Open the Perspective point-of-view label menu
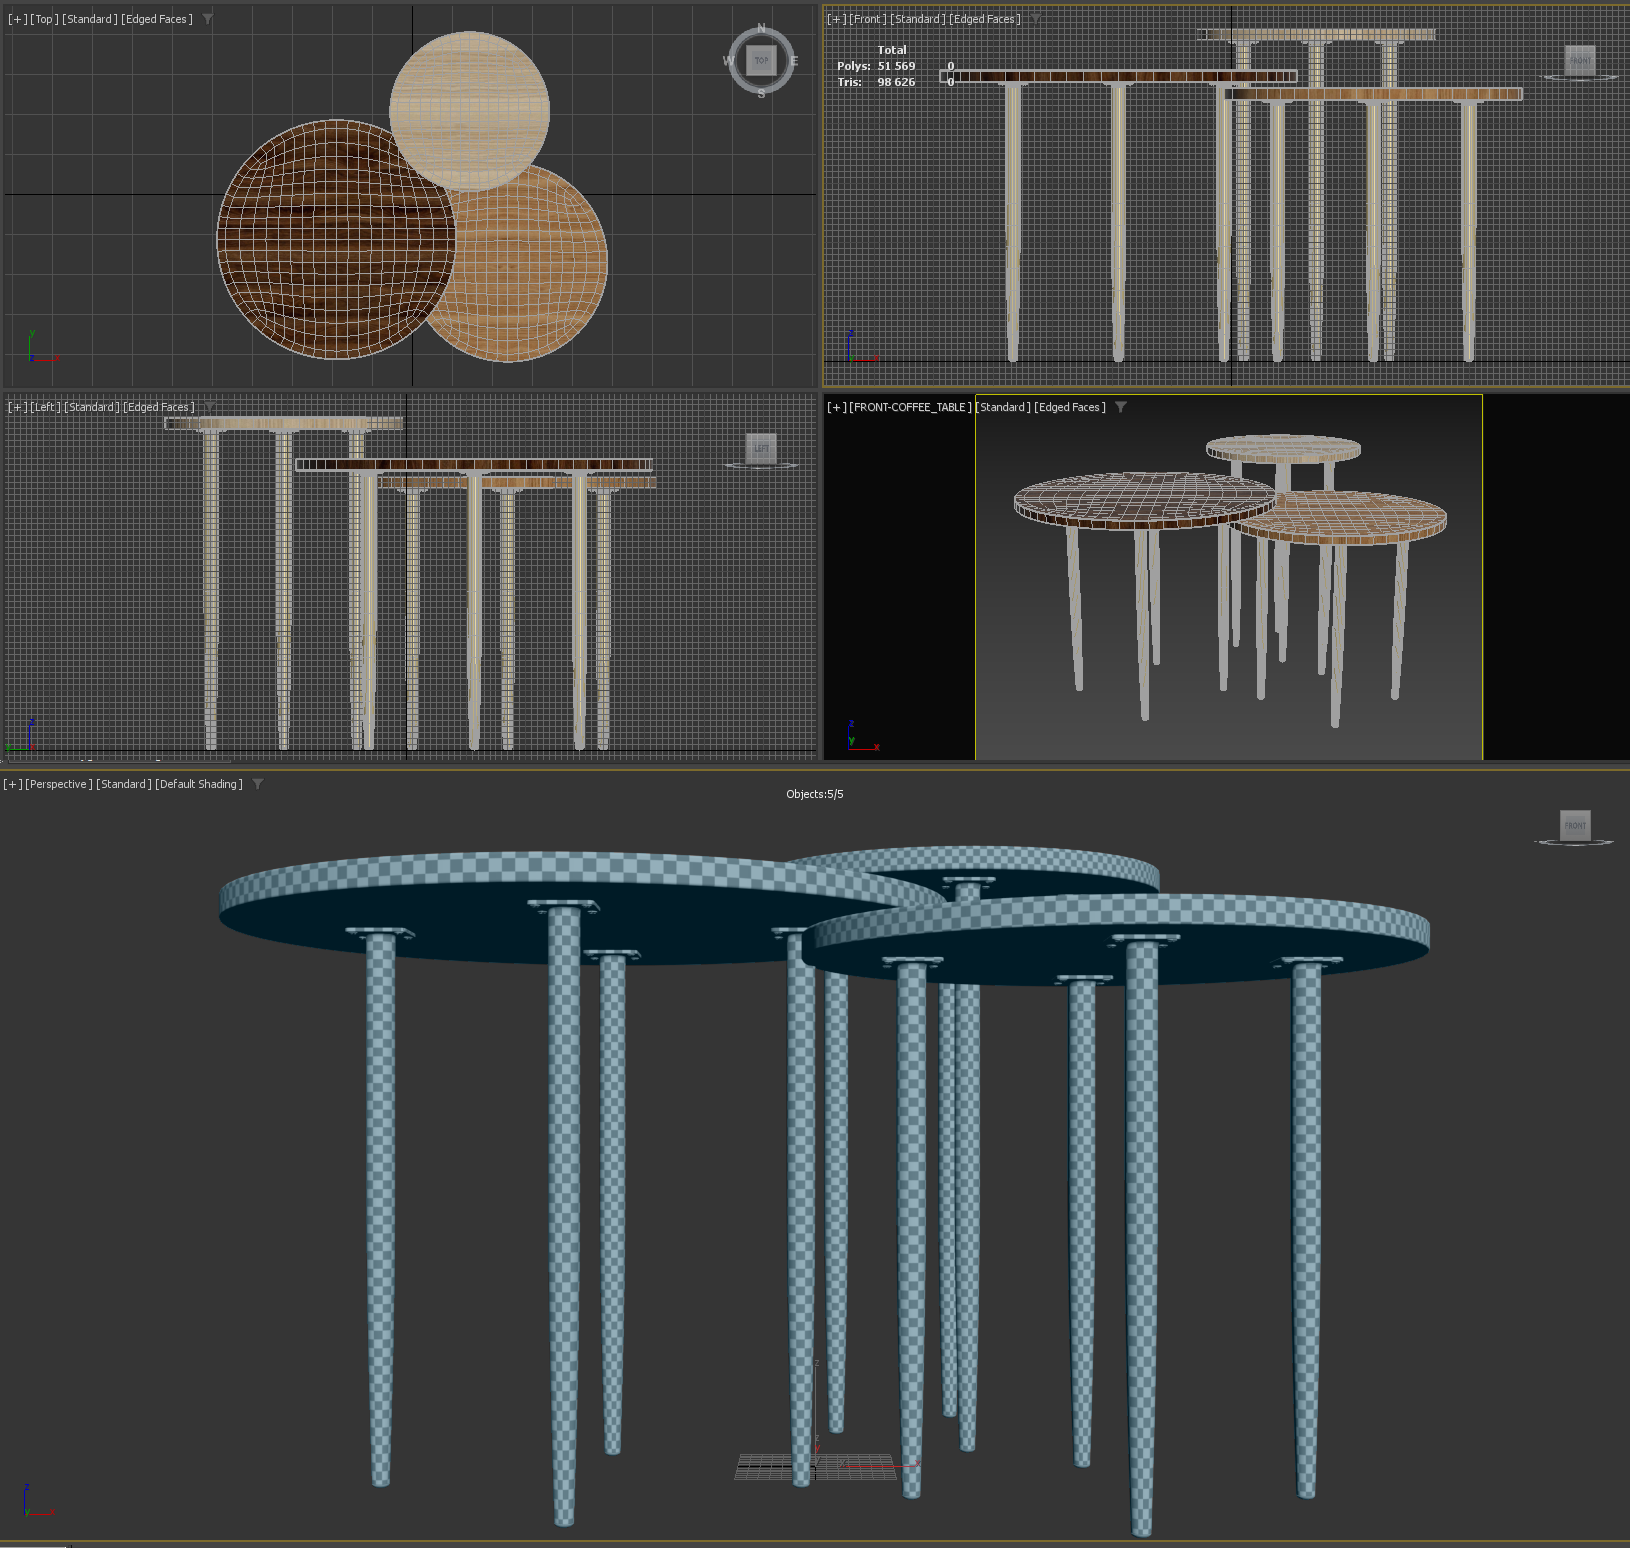 (x=60, y=784)
